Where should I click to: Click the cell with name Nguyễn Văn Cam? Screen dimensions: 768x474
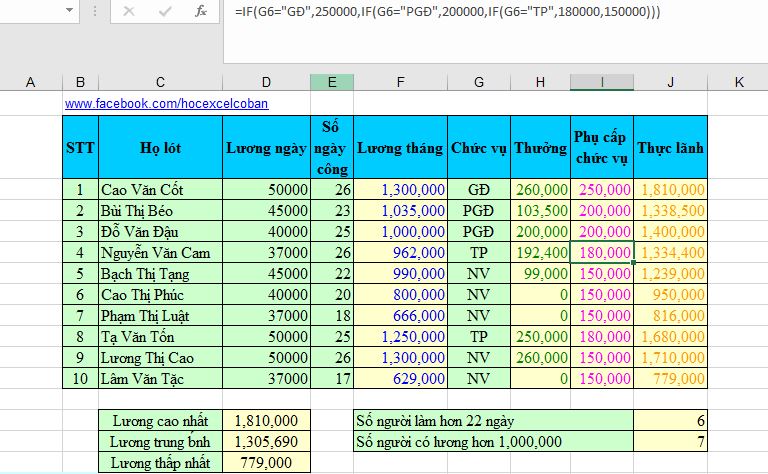click(160, 253)
